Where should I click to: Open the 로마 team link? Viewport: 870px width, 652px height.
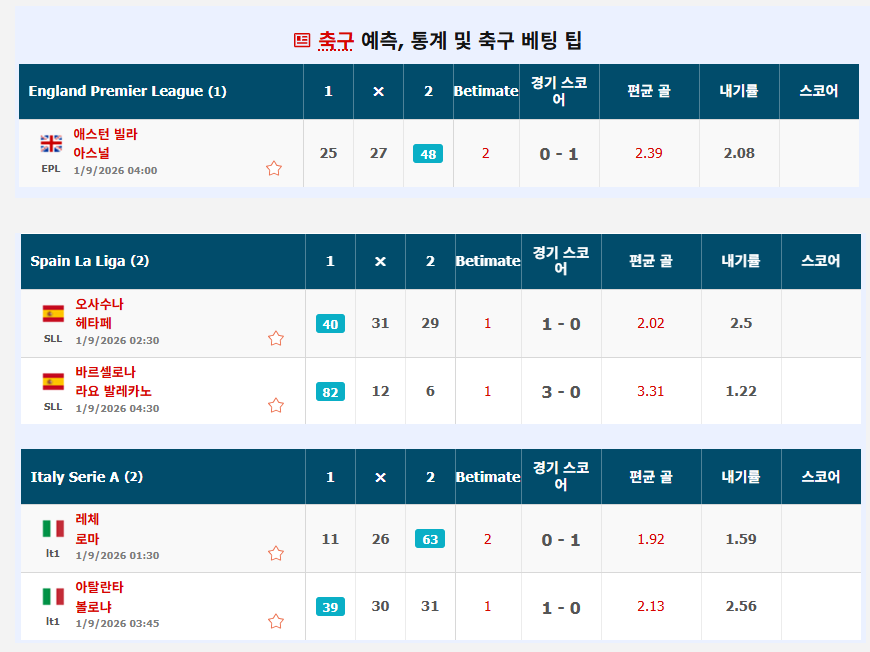click(88, 539)
